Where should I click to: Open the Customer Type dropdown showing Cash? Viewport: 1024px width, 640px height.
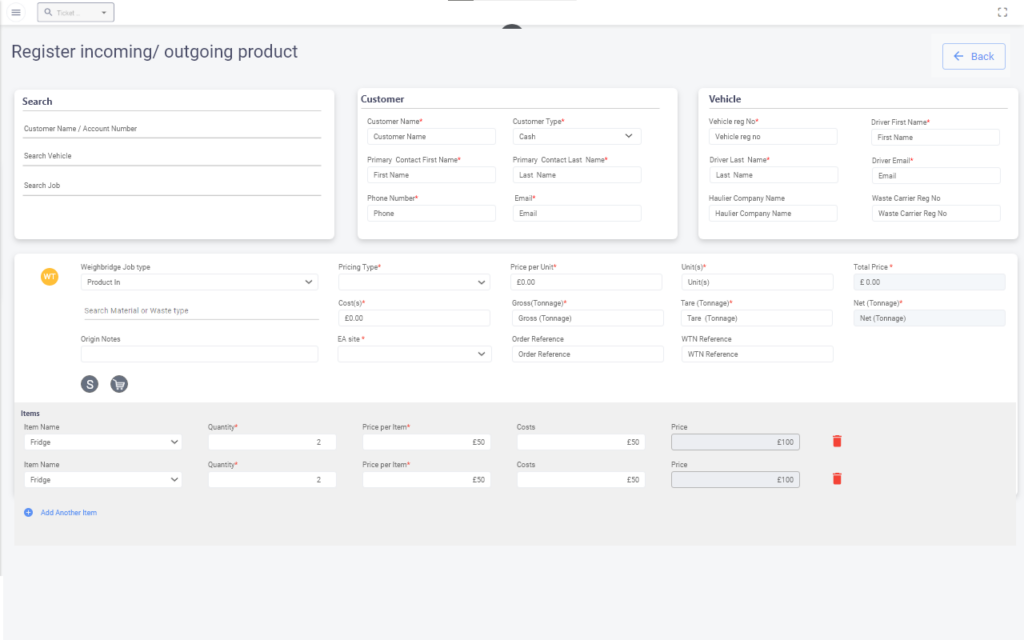[x=576, y=135]
